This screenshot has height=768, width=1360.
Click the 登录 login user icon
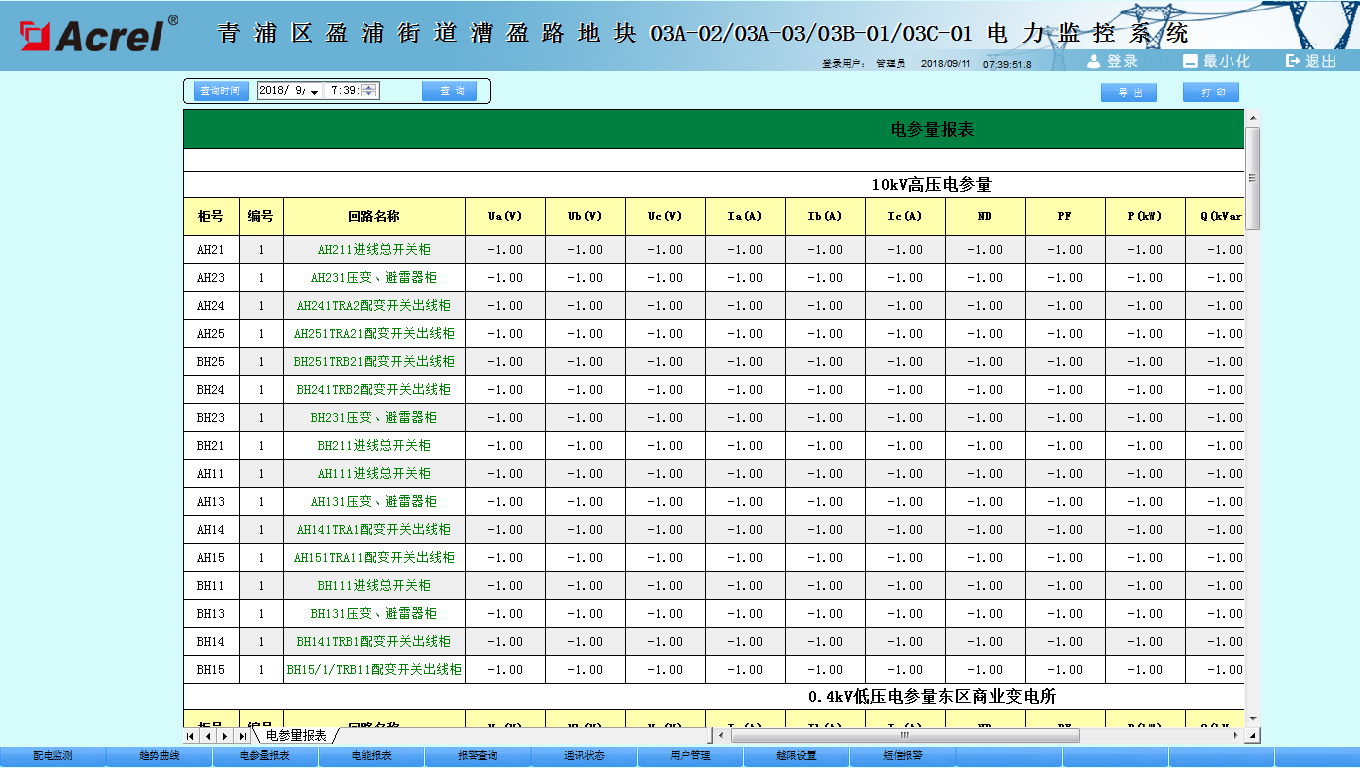1094,61
